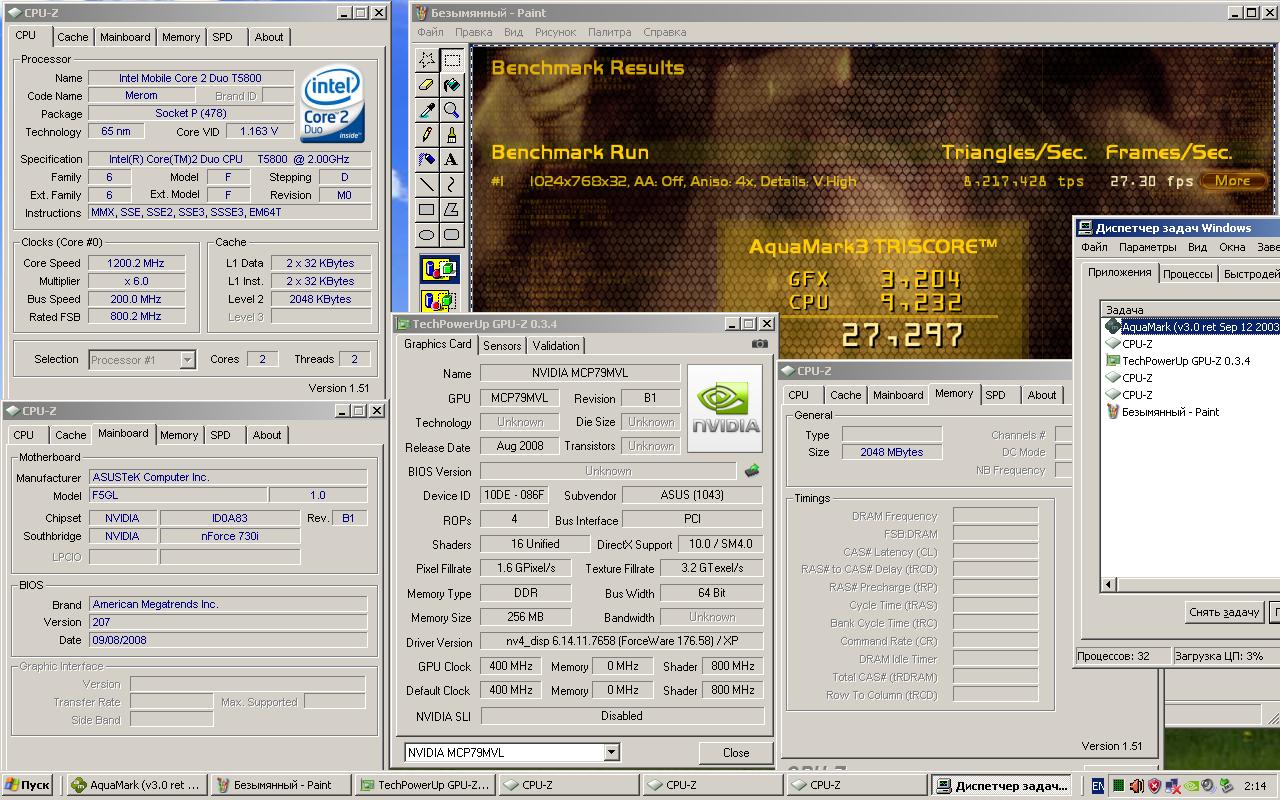Pick the Rectangle shape tool
This screenshot has height=800, width=1280.
click(x=427, y=210)
